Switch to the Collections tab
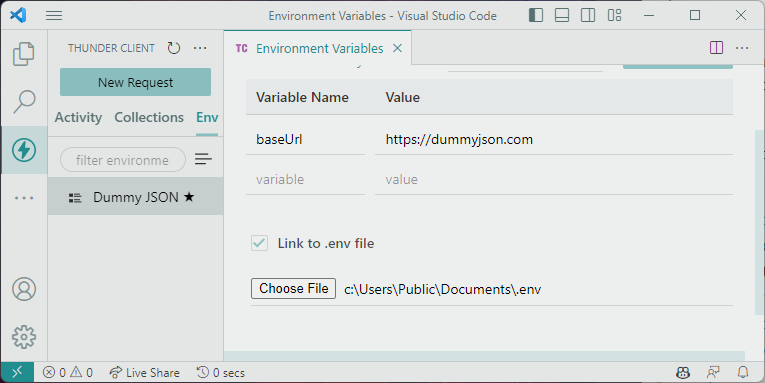This screenshot has height=383, width=765. [149, 117]
